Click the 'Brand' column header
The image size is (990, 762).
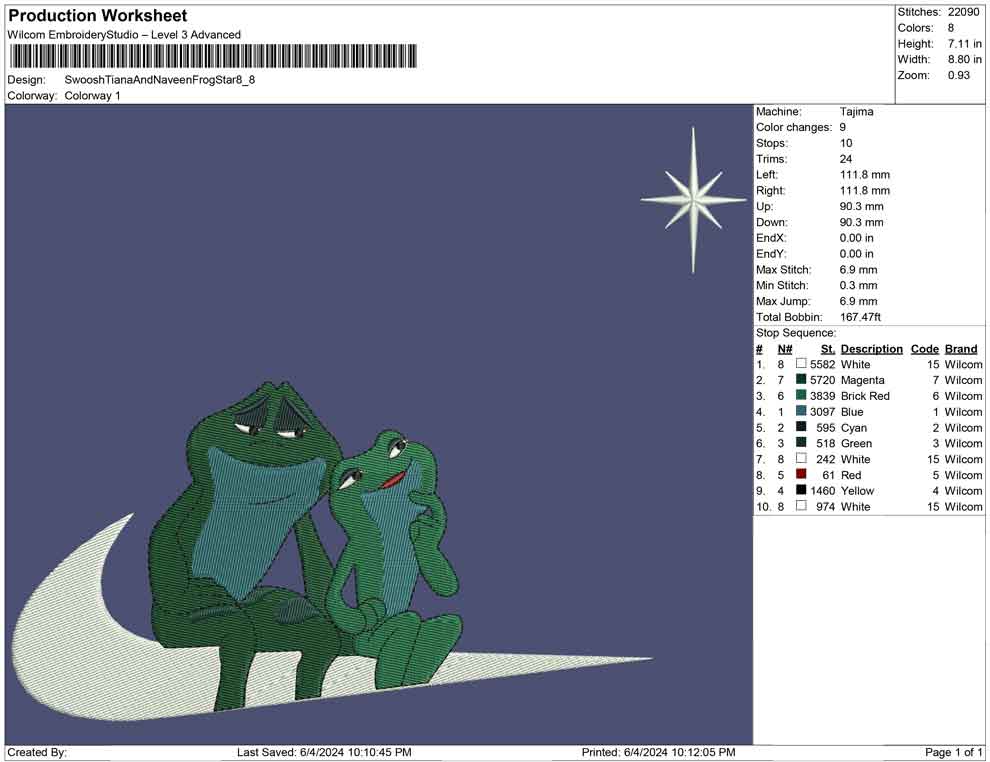coord(961,349)
